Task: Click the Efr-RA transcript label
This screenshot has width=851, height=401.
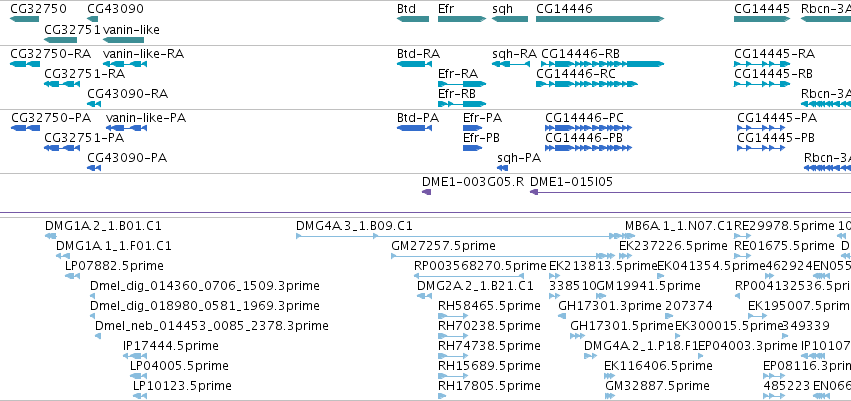Action: click(x=458, y=74)
